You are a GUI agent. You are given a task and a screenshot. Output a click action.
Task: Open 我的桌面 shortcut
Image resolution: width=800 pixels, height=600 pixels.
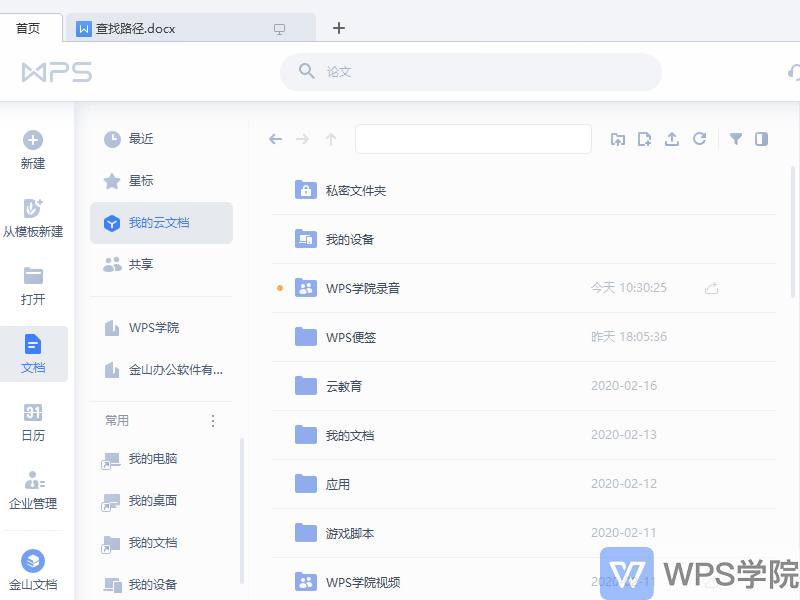click(161, 501)
